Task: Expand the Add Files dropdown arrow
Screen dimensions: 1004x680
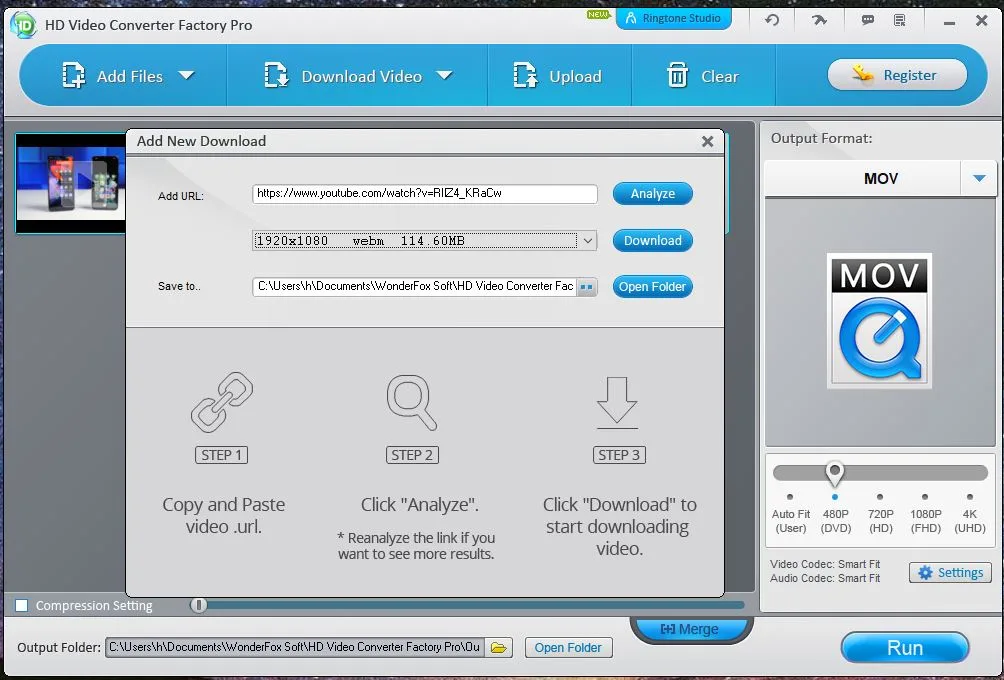Action: pyautogui.click(x=186, y=76)
